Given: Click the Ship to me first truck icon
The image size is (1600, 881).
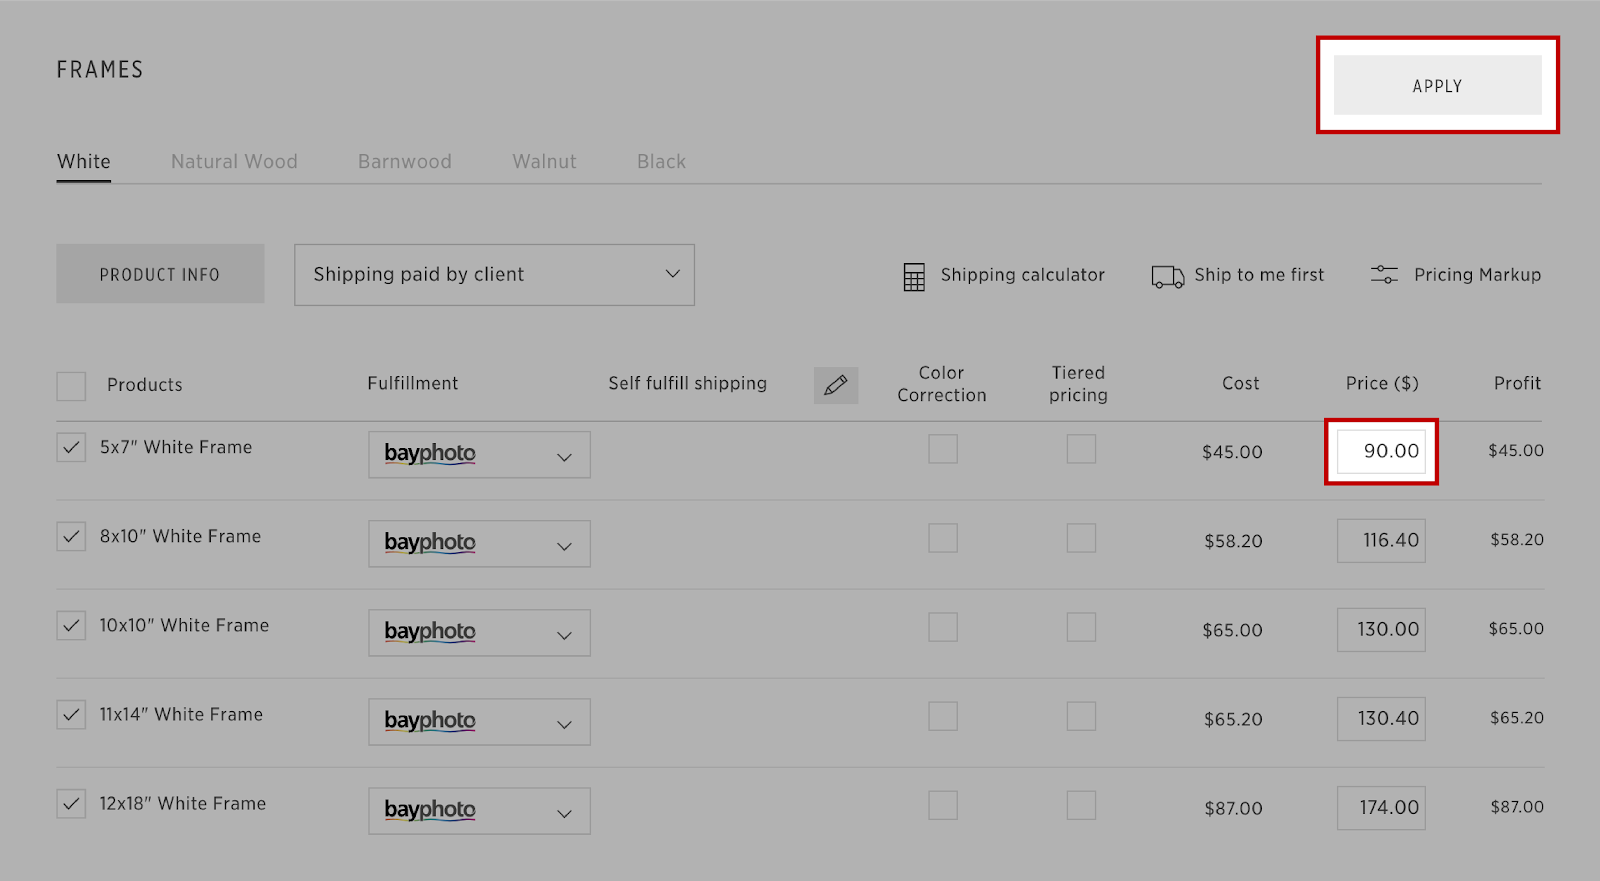Looking at the screenshot, I should point(1167,276).
